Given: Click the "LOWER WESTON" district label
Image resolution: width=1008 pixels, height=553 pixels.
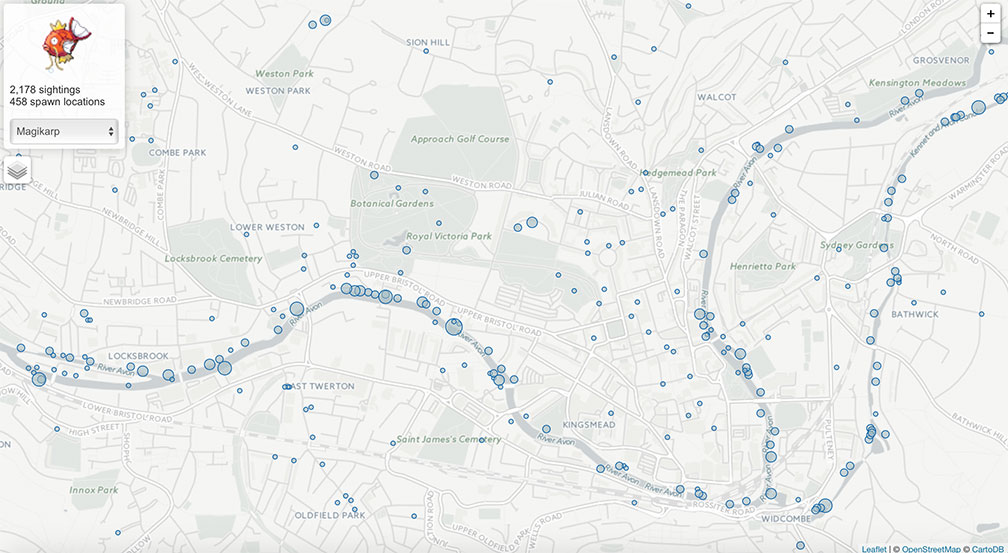Looking at the screenshot, I should click(x=267, y=227).
